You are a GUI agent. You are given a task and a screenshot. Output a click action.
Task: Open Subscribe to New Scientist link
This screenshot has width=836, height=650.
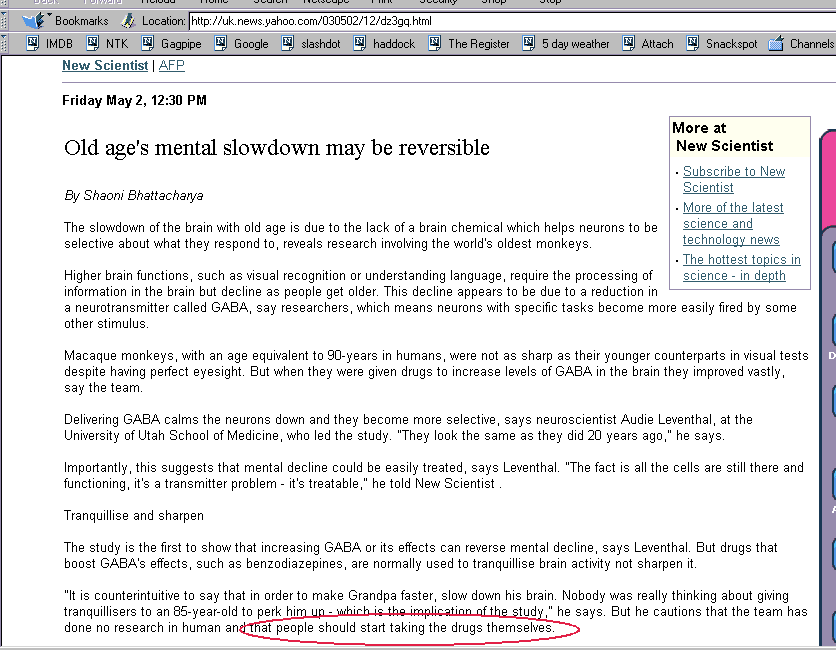click(x=734, y=179)
